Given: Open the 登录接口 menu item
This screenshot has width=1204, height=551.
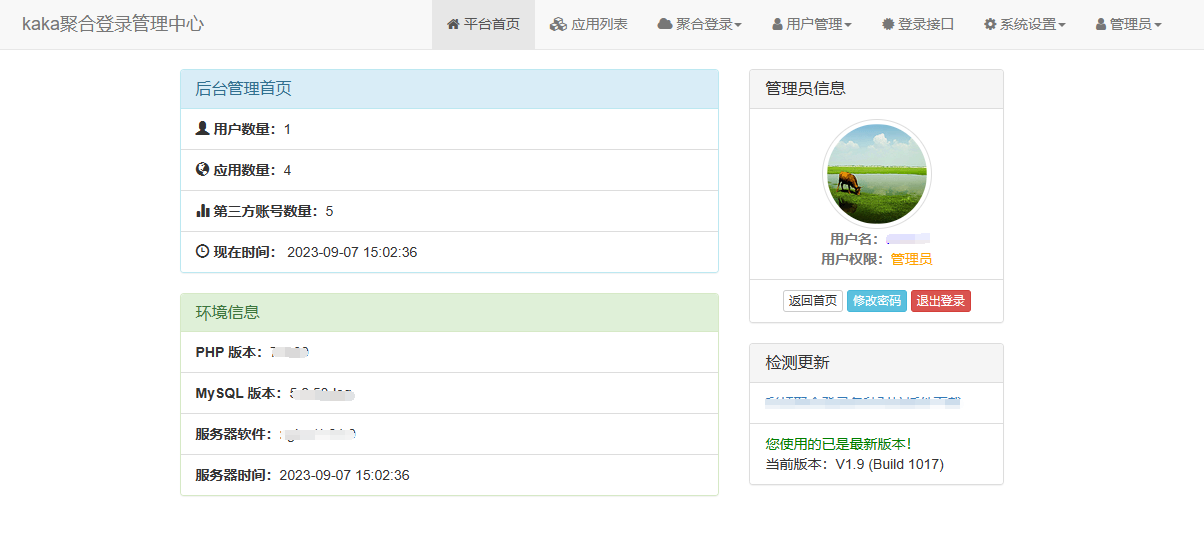Looking at the screenshot, I should coord(918,24).
